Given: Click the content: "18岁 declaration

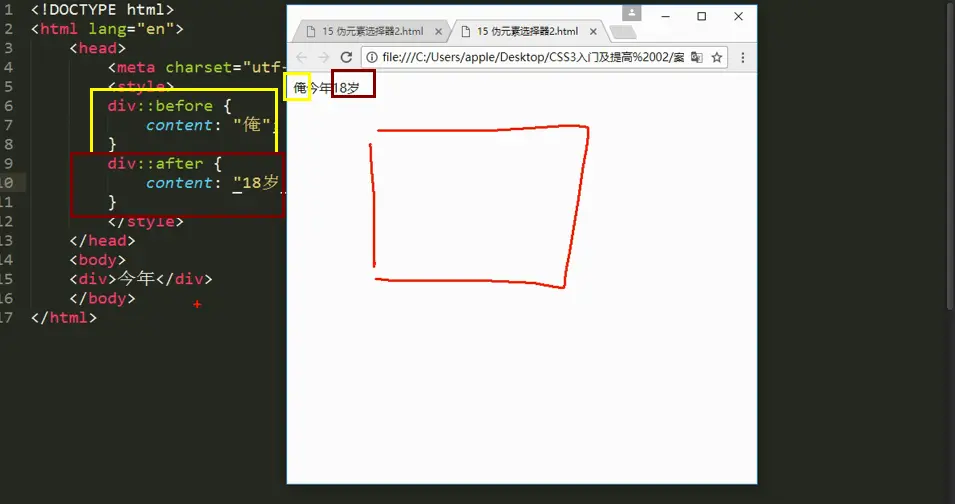Looking at the screenshot, I should pyautogui.click(x=214, y=183).
